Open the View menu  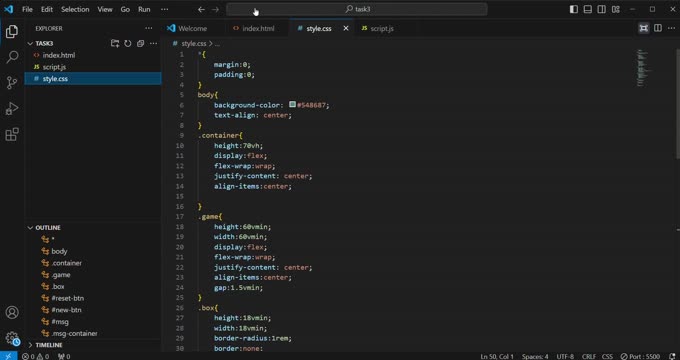pos(105,9)
